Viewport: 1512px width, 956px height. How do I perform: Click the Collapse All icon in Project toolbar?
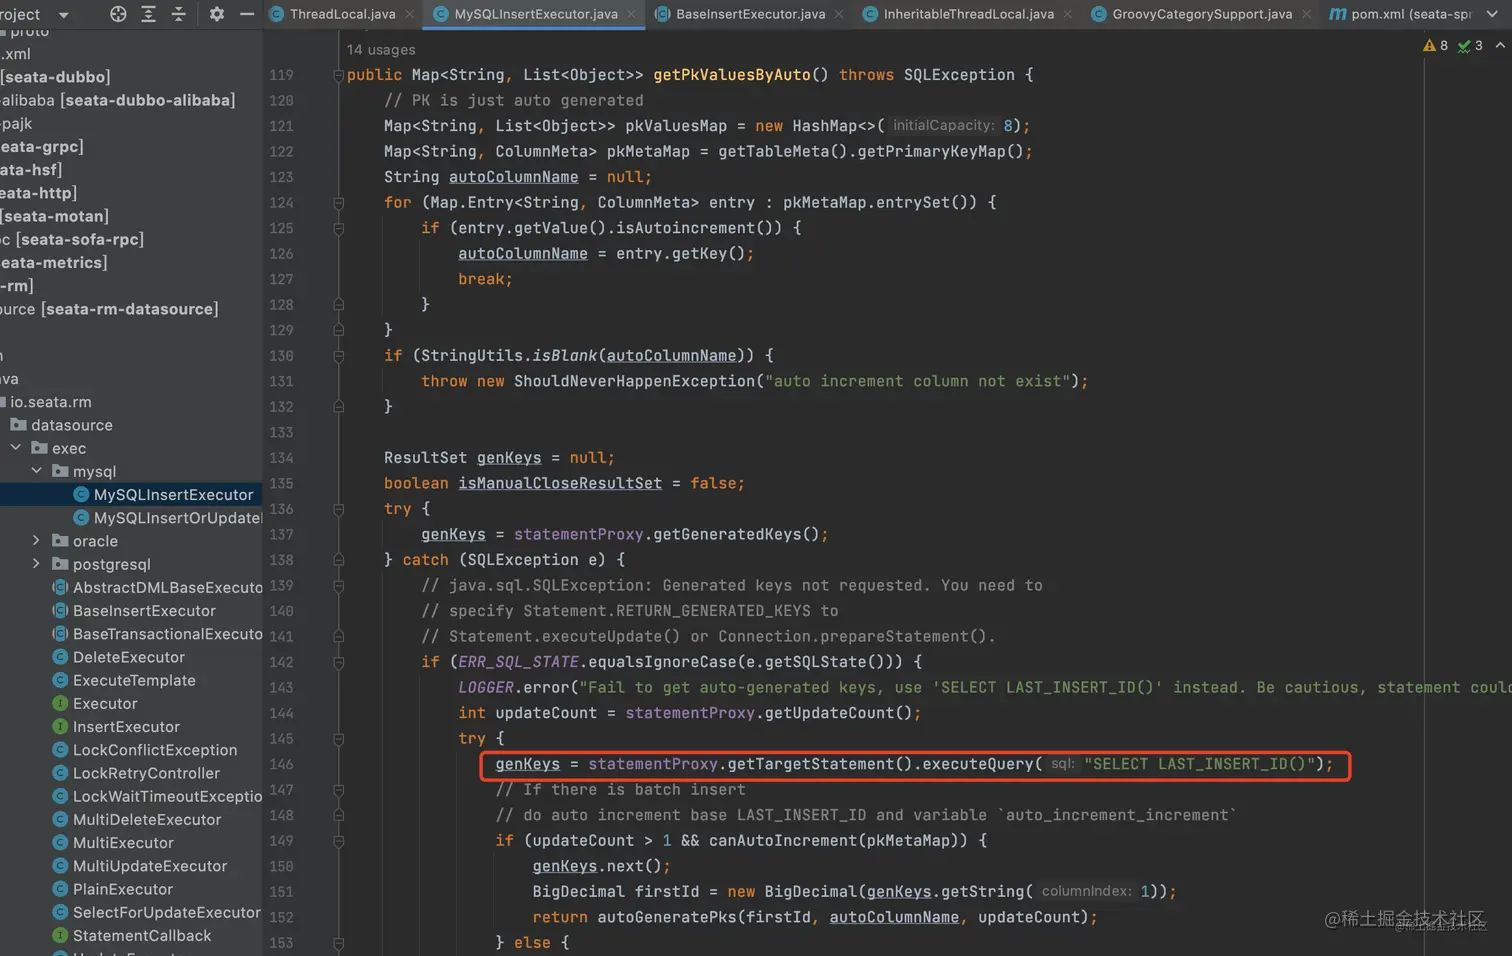click(180, 15)
